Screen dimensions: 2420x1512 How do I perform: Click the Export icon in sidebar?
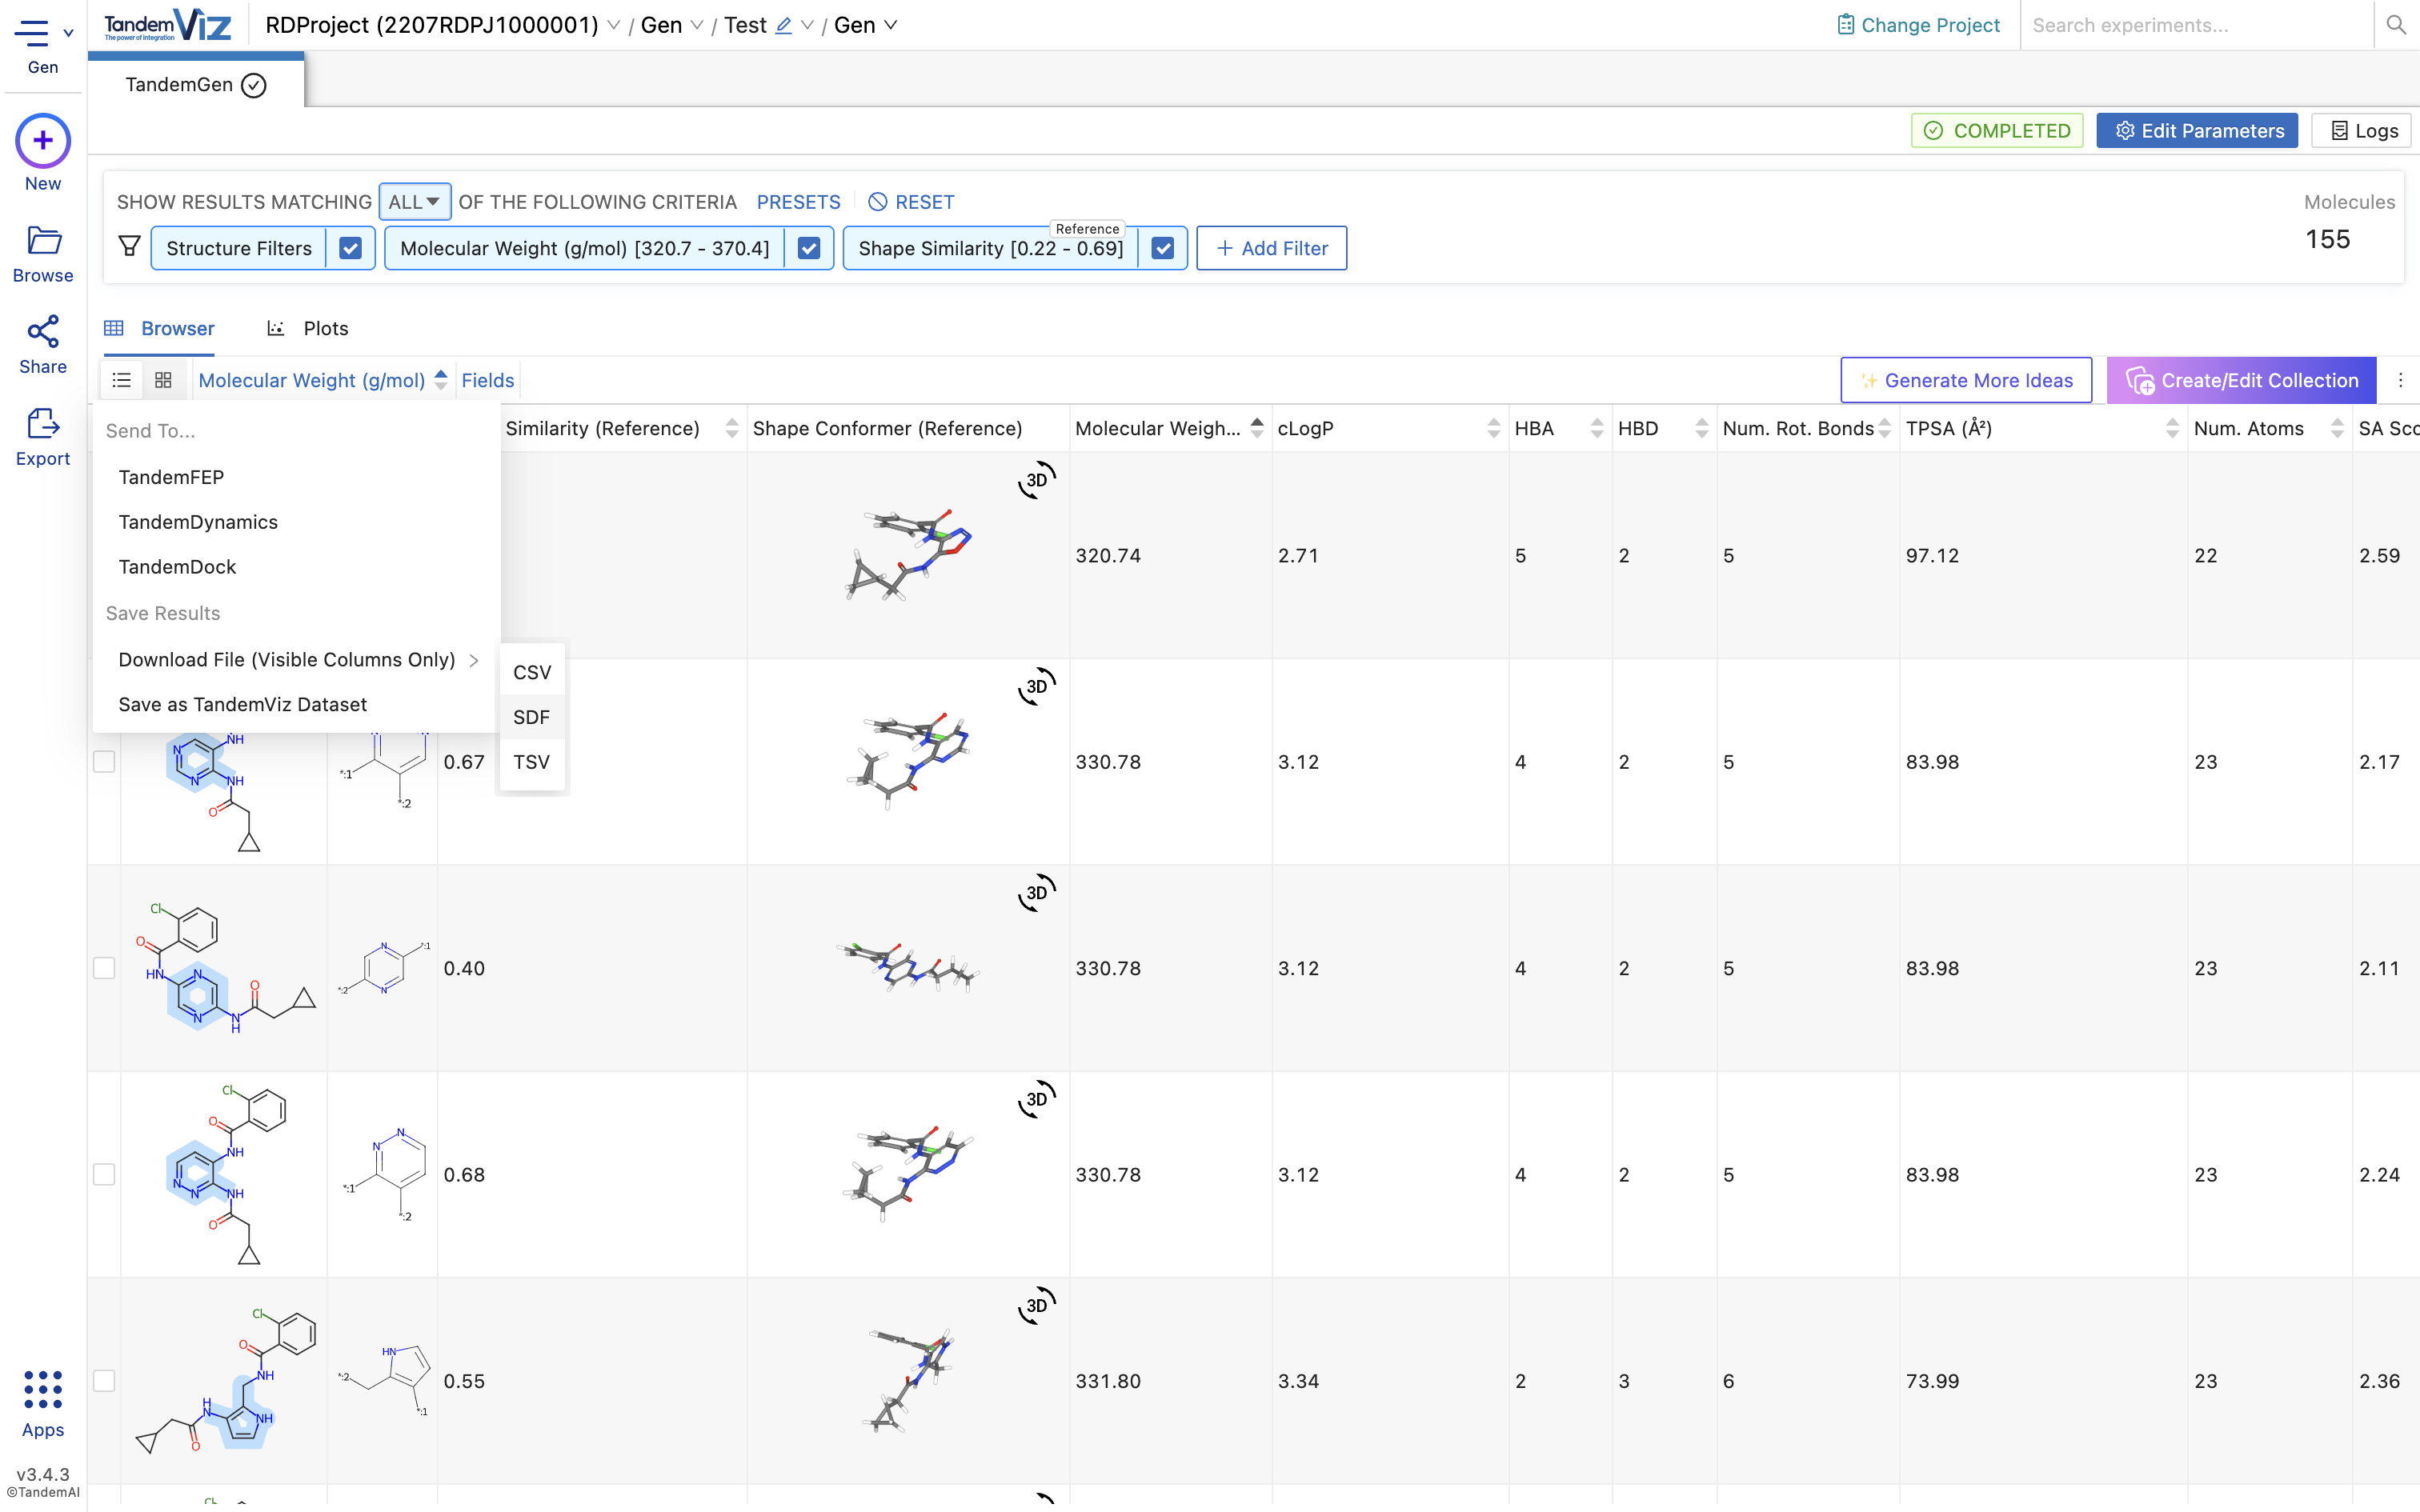point(43,423)
